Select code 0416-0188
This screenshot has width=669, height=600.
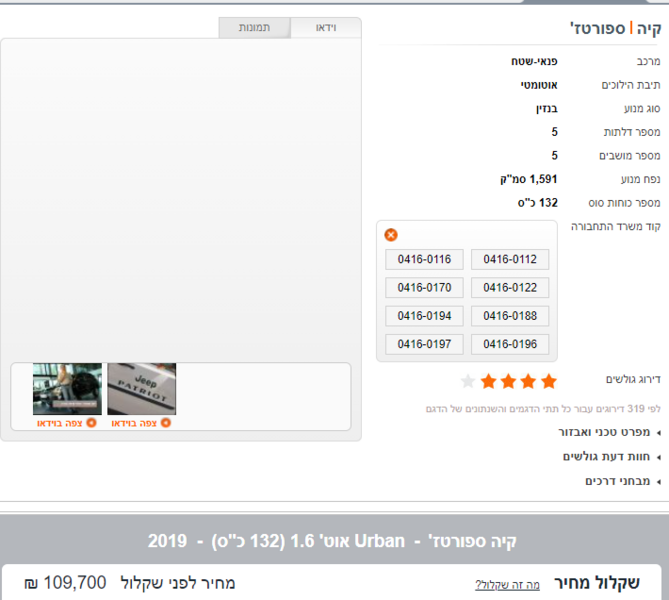point(510,316)
